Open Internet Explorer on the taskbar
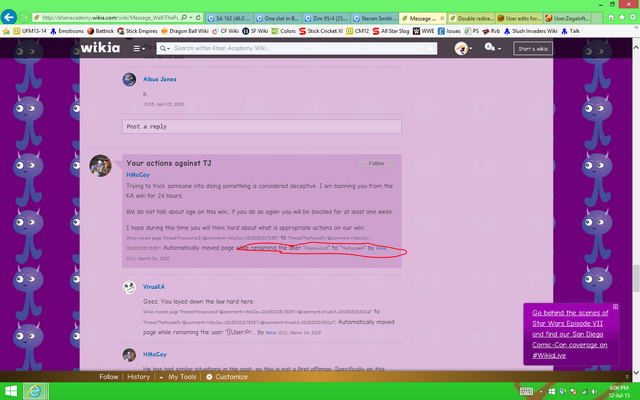 (35, 391)
